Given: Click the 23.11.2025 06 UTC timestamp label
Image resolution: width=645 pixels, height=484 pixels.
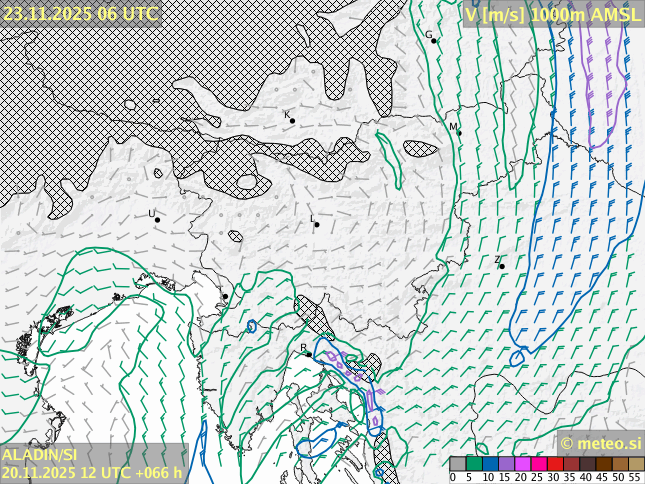Looking at the screenshot, I should [x=80, y=13].
